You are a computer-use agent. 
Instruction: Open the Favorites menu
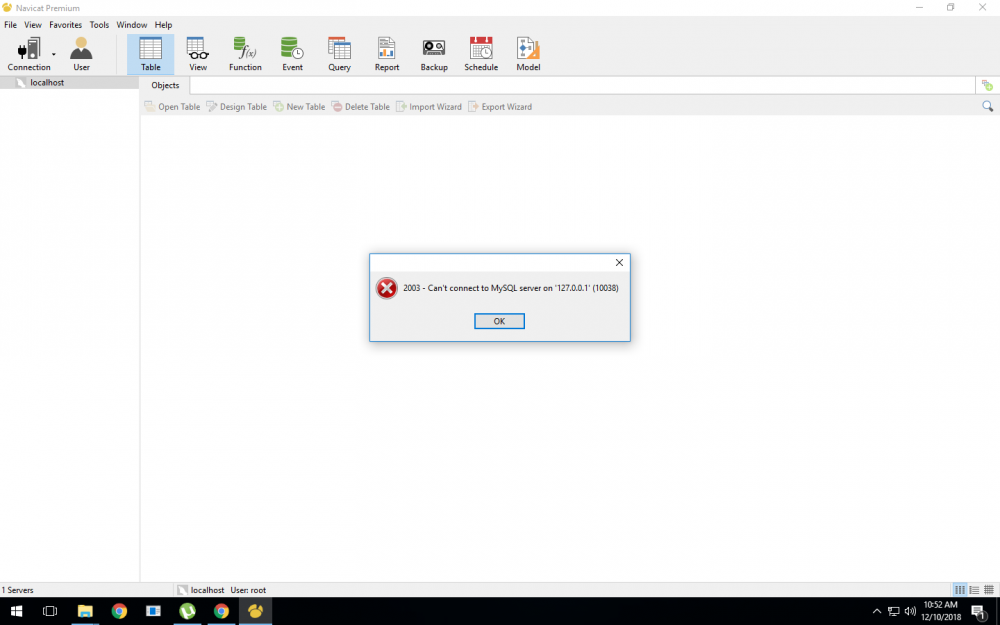[66, 25]
